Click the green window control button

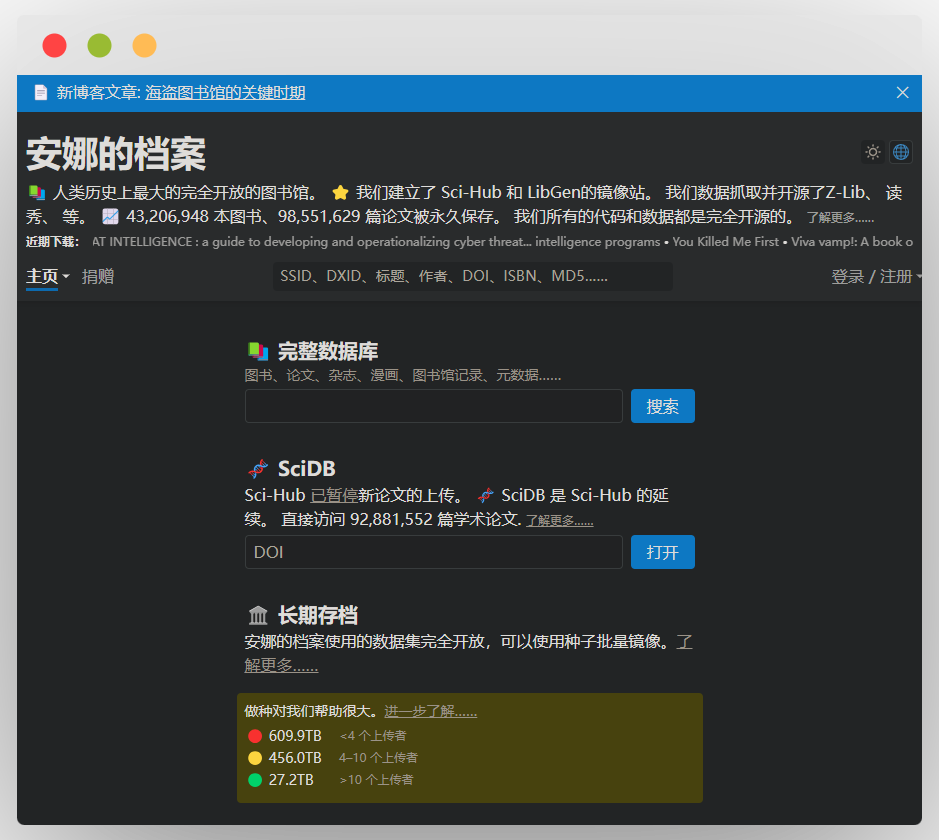click(99, 46)
